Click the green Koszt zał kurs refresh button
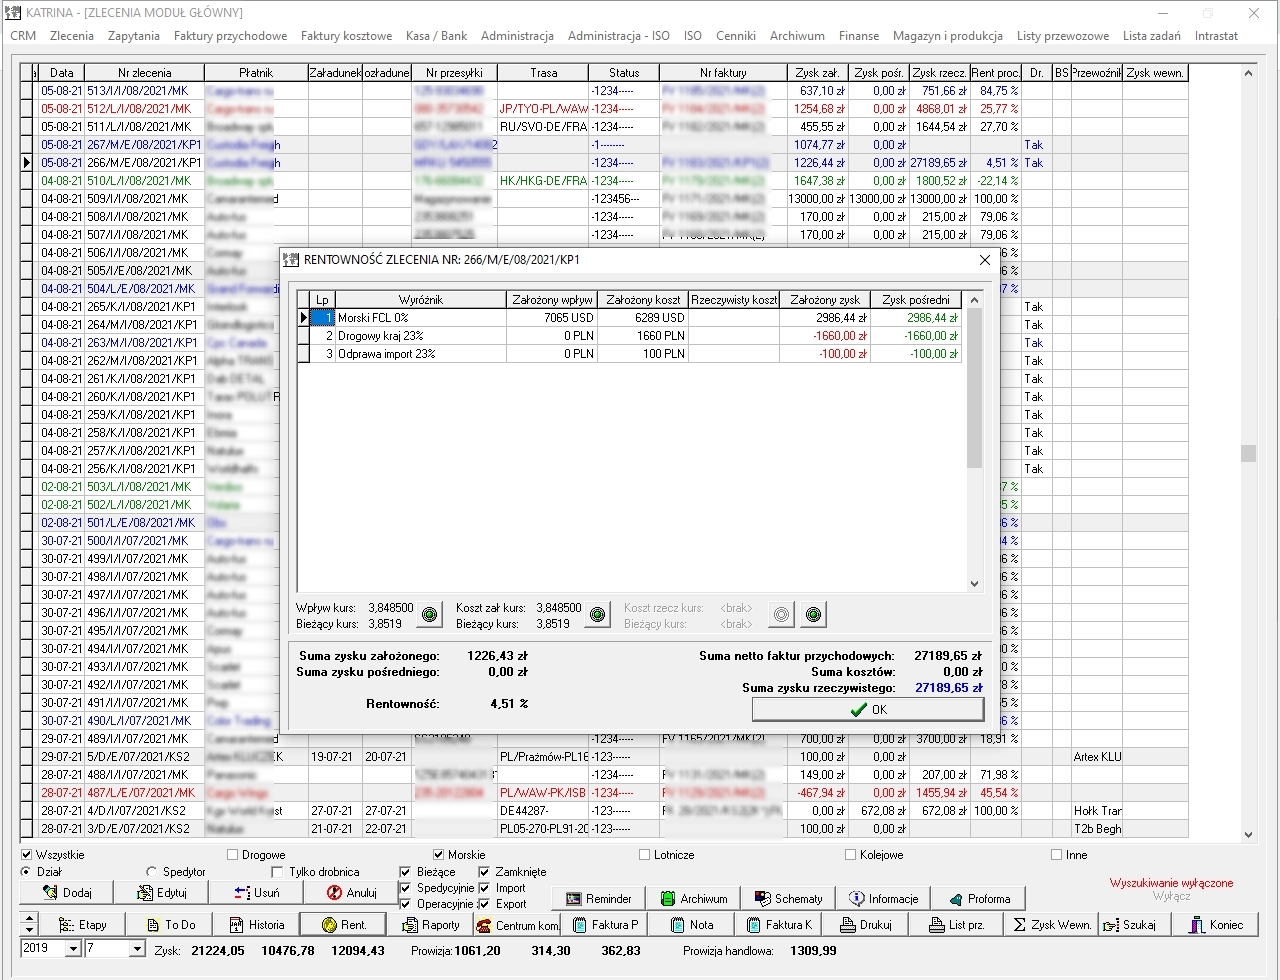Screen dimensions: 1280x980 click(598, 615)
